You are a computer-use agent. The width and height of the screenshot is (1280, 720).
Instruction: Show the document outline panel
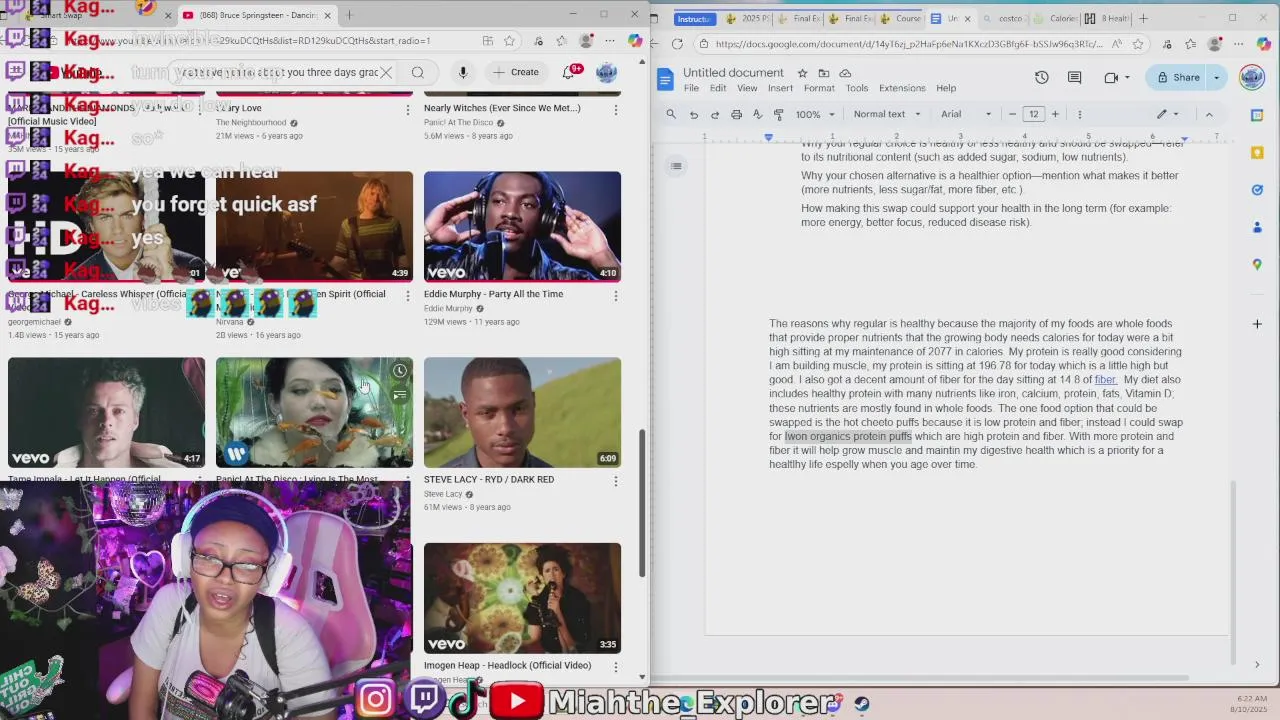click(x=677, y=166)
